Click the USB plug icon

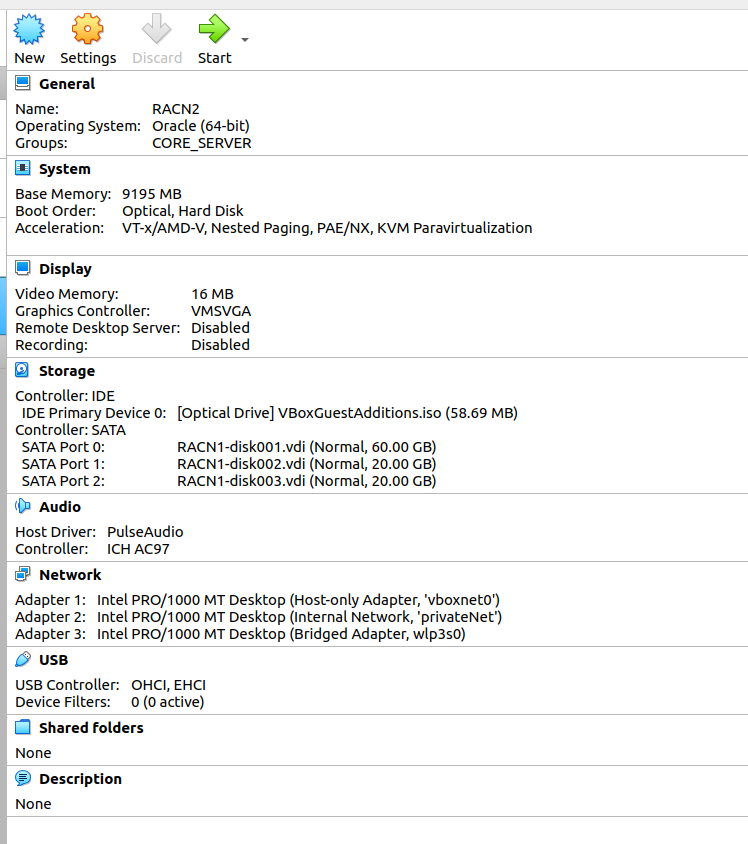23,659
